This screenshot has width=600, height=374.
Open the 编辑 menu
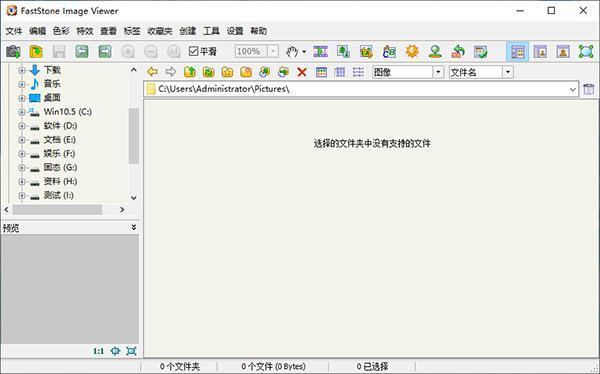click(38, 31)
